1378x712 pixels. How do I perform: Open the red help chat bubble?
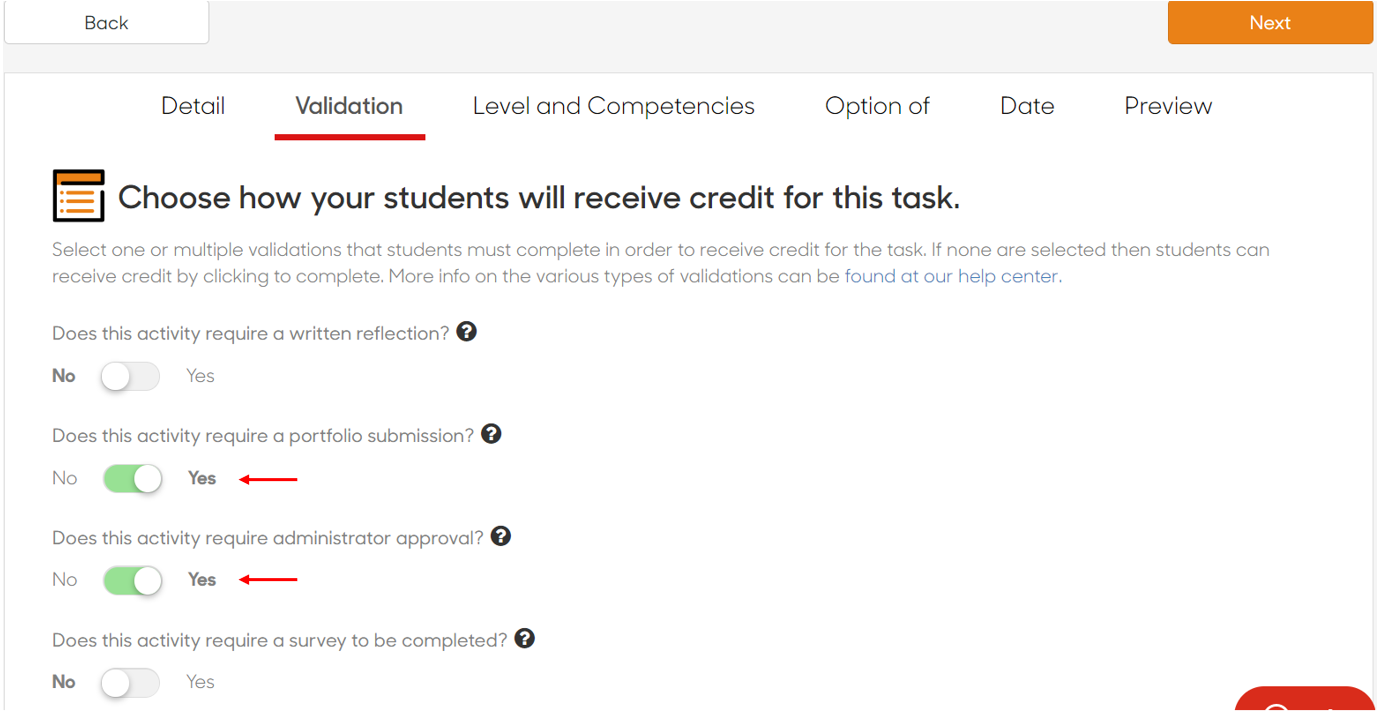(x=1306, y=699)
